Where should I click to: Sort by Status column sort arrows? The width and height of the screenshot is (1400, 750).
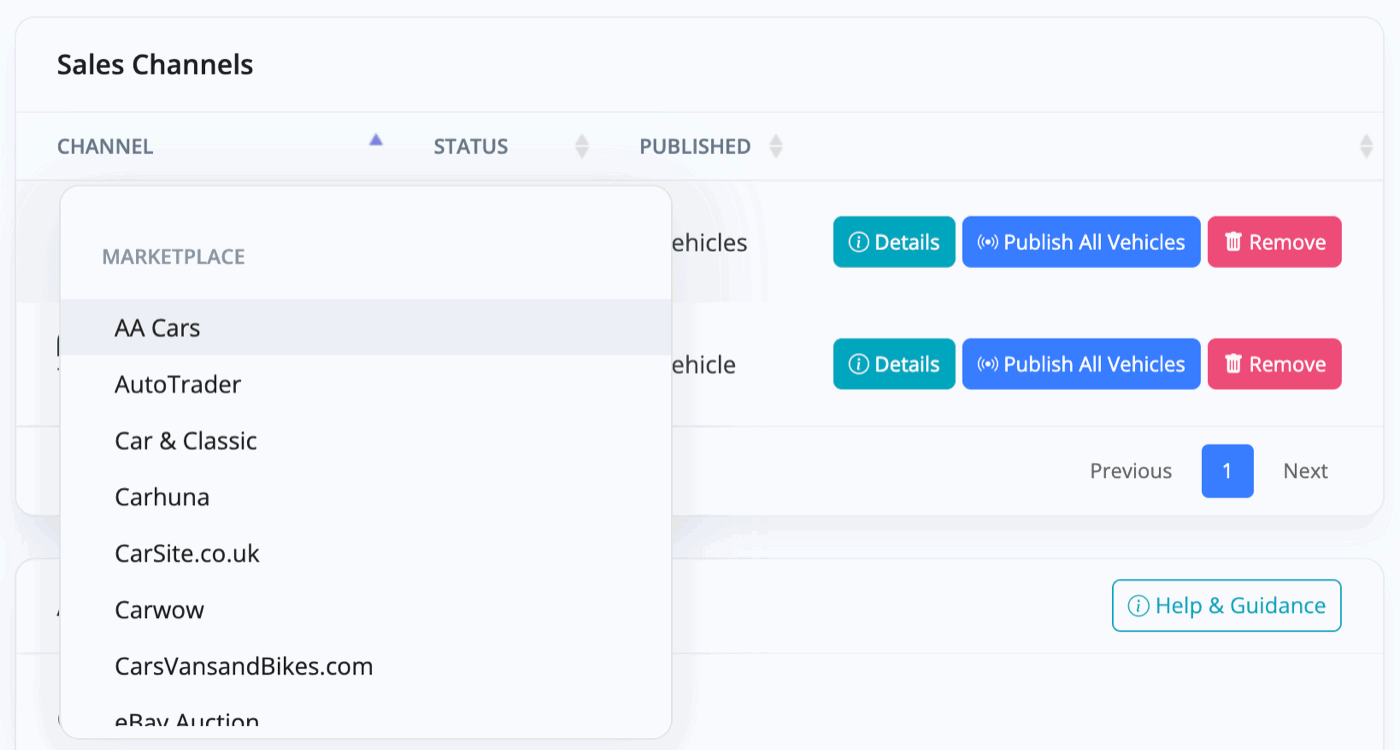tap(582, 147)
